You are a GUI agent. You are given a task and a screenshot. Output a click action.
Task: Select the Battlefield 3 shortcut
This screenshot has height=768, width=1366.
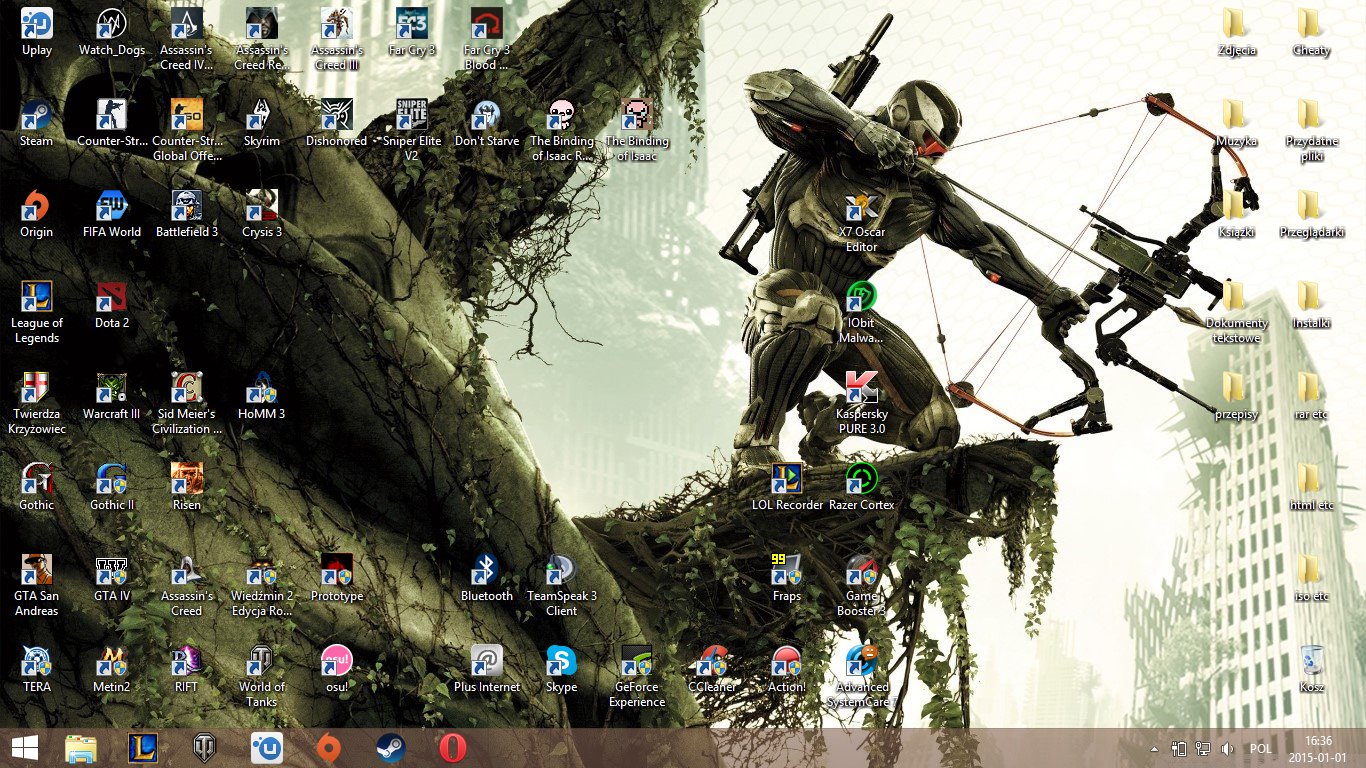187,214
